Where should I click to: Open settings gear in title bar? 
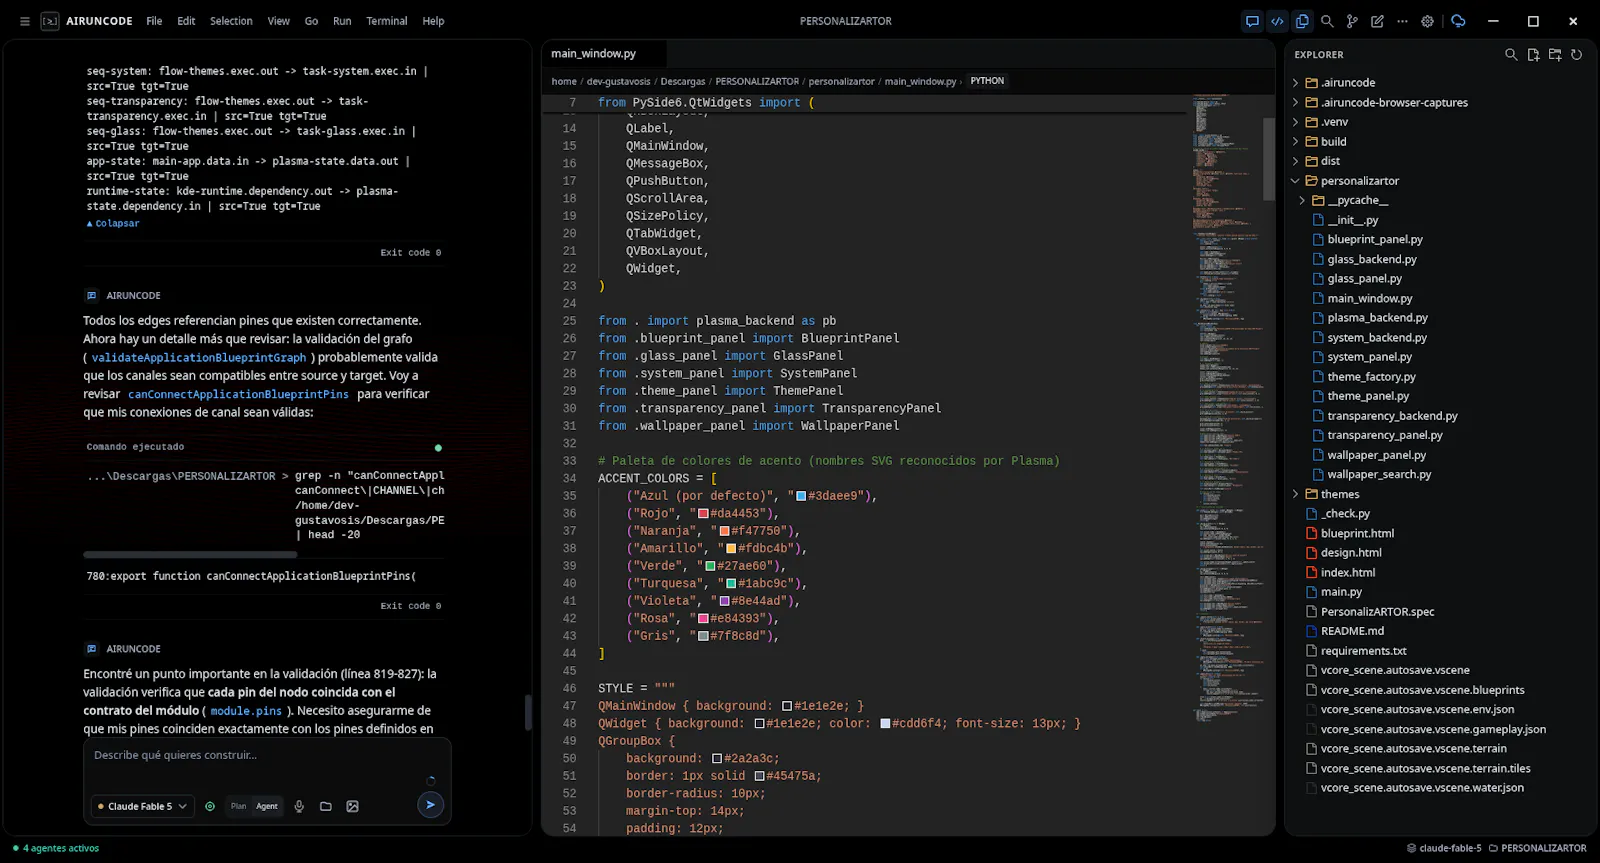click(x=1427, y=21)
